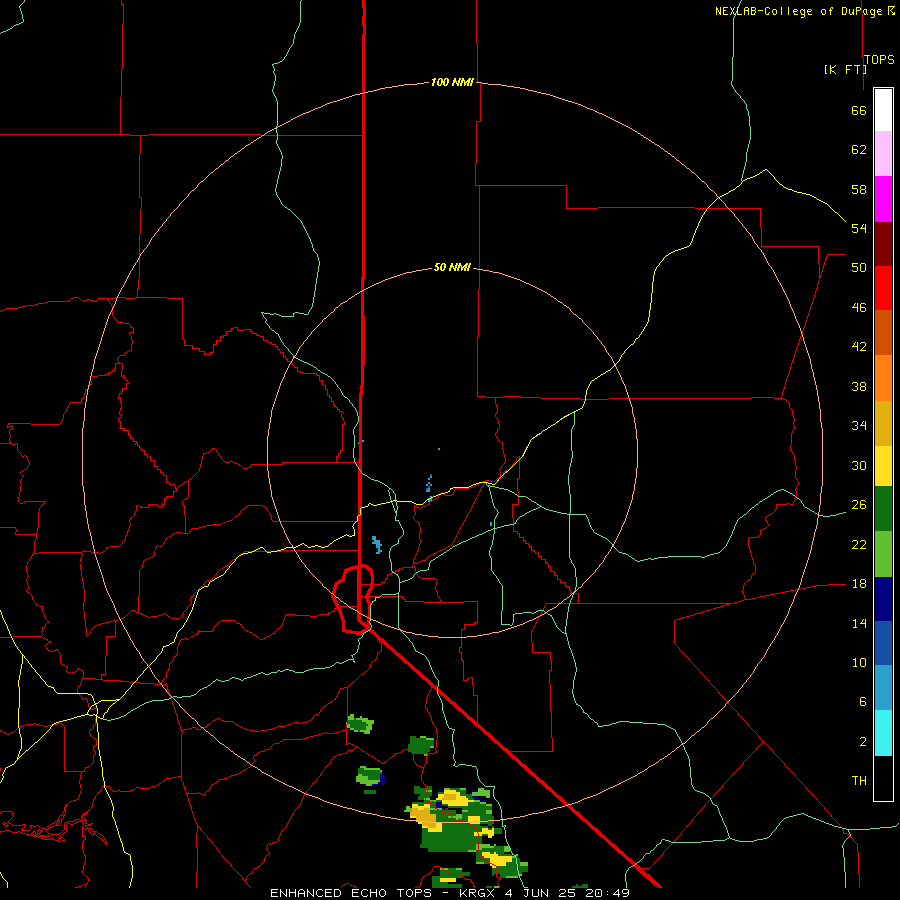900x900 pixels.
Task: Click the light green 22 kft swatch
Action: click(883, 554)
